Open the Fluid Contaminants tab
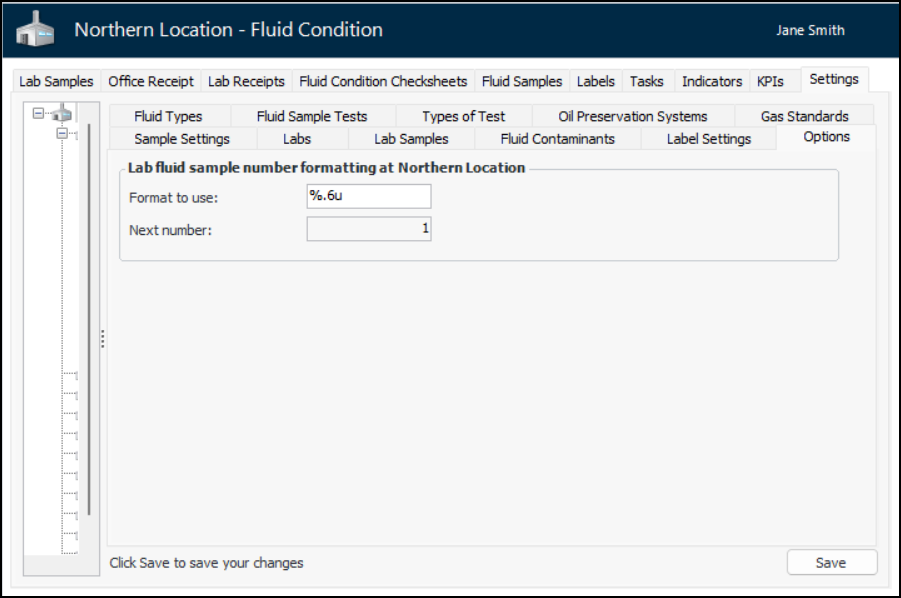 (x=557, y=139)
